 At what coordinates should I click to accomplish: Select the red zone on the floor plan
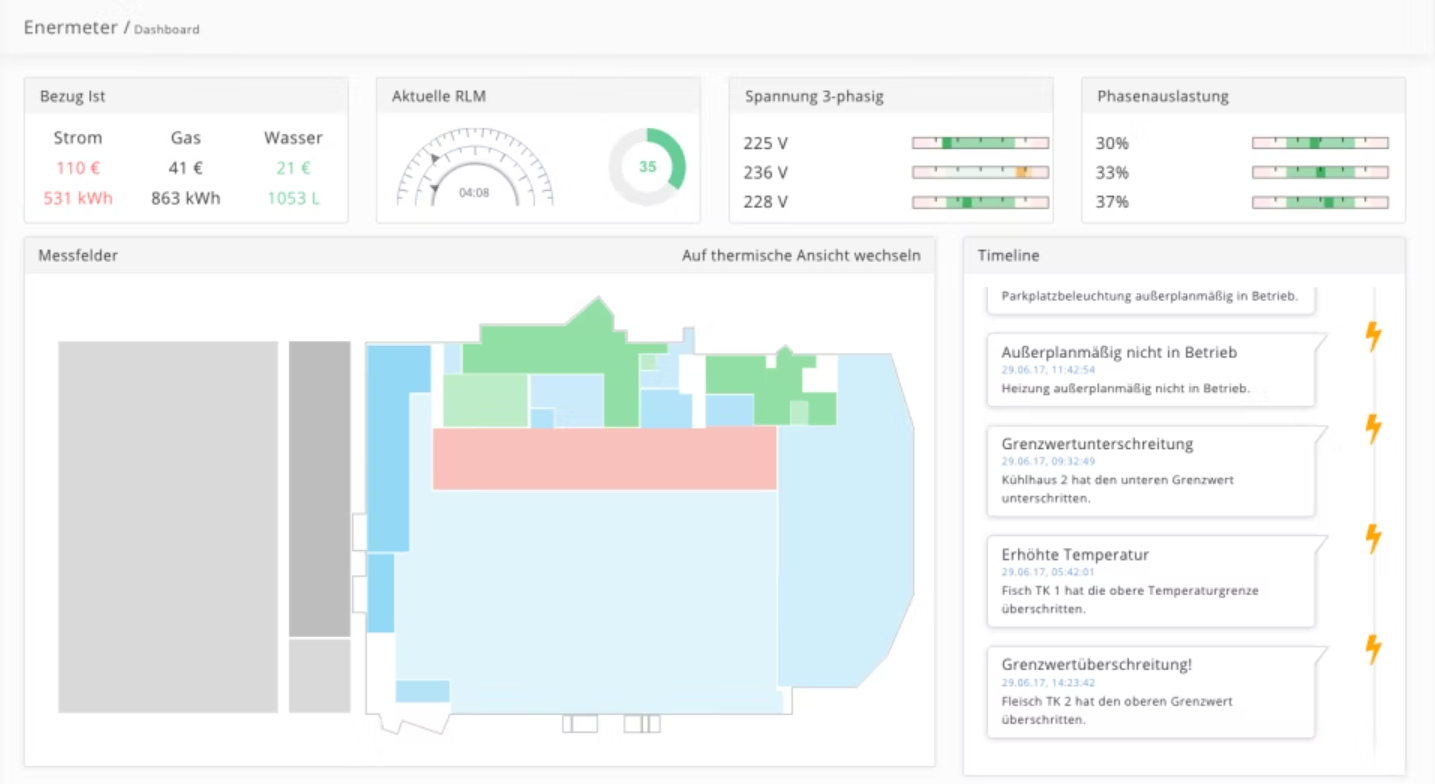[x=604, y=458]
